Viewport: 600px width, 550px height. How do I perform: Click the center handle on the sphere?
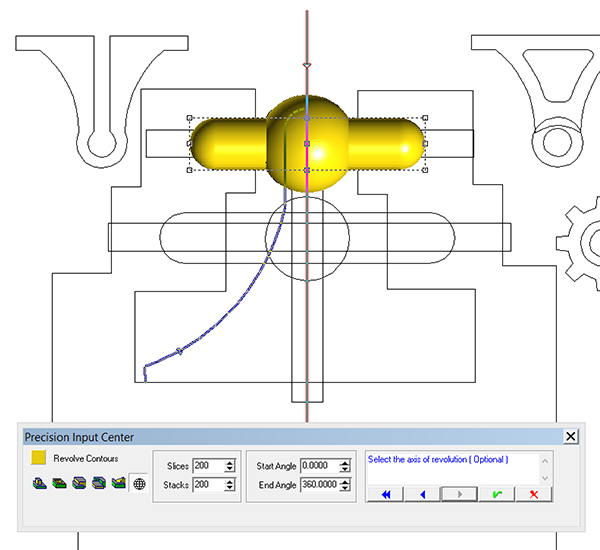click(x=307, y=144)
